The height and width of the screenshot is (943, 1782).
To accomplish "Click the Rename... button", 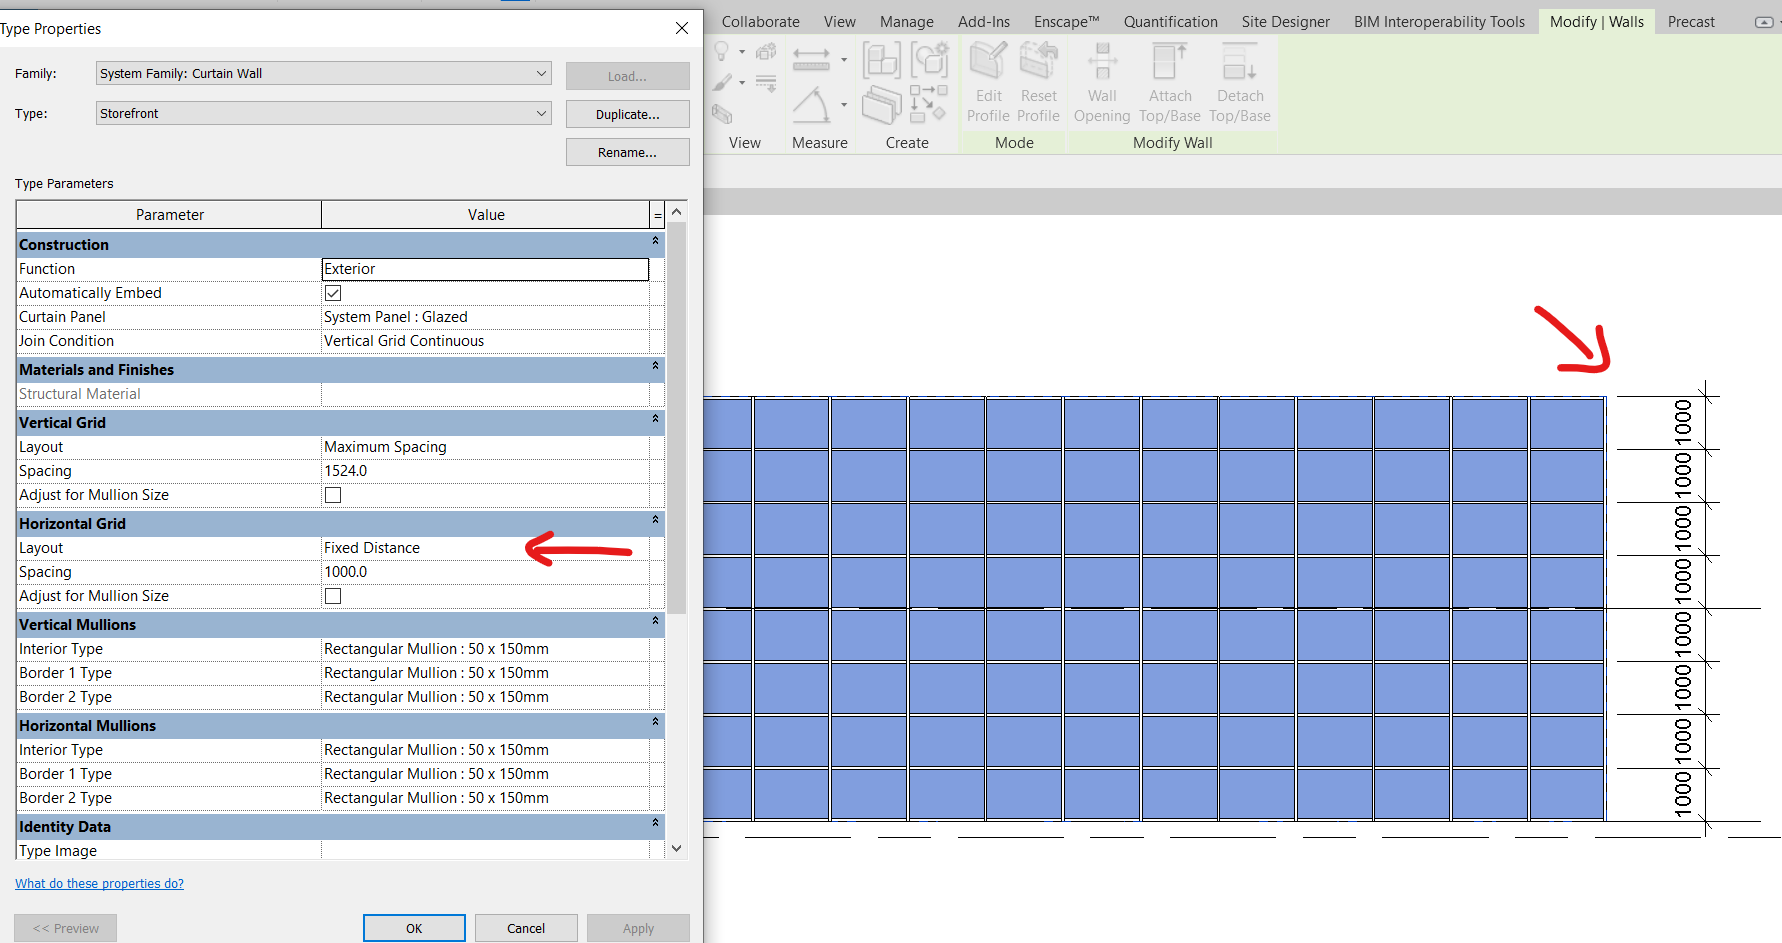I will pyautogui.click(x=628, y=152).
